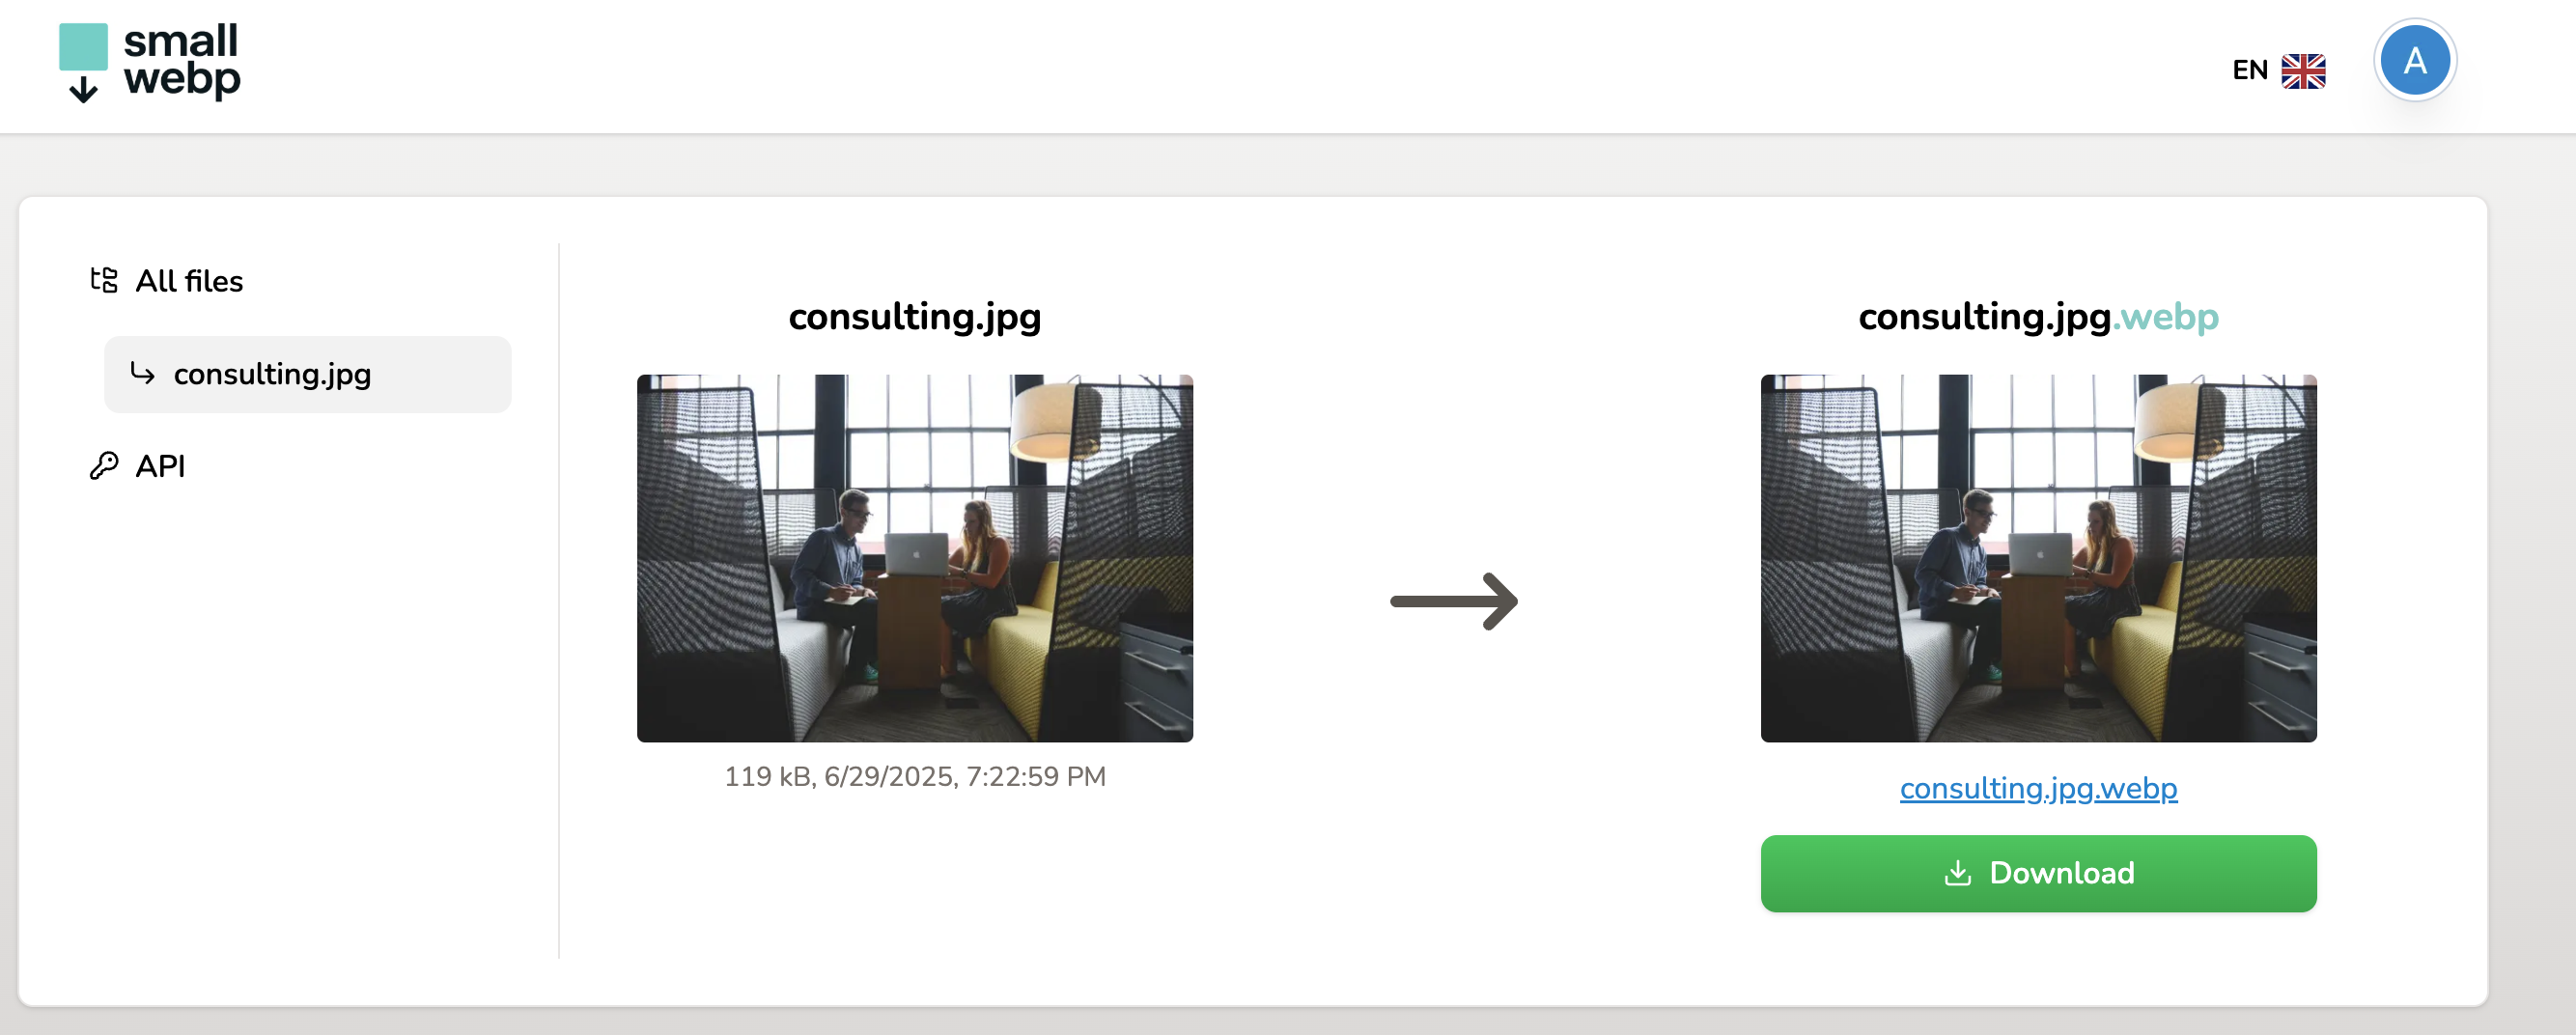Image resolution: width=2576 pixels, height=1035 pixels.
Task: Click the converted webp image thumbnail
Action: 2038,558
